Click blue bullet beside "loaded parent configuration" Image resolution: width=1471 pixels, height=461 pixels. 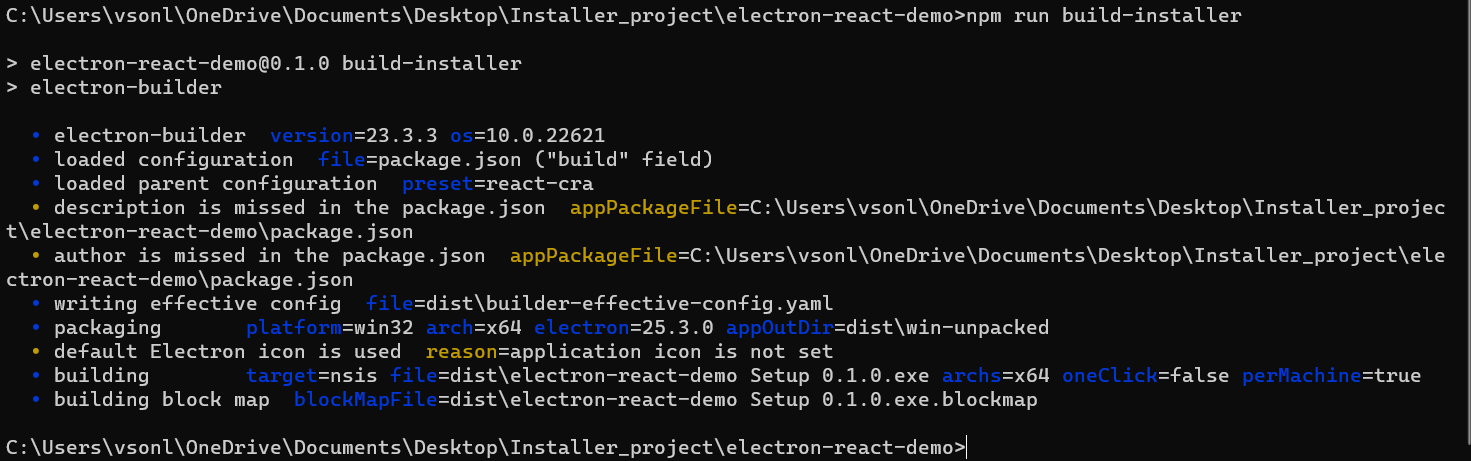click(37, 184)
